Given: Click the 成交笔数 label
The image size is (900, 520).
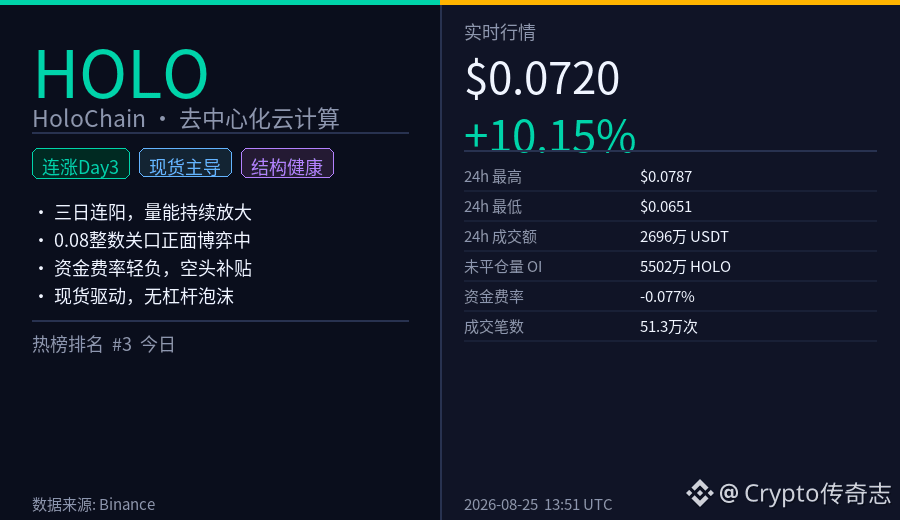Looking at the screenshot, I should tap(494, 327).
